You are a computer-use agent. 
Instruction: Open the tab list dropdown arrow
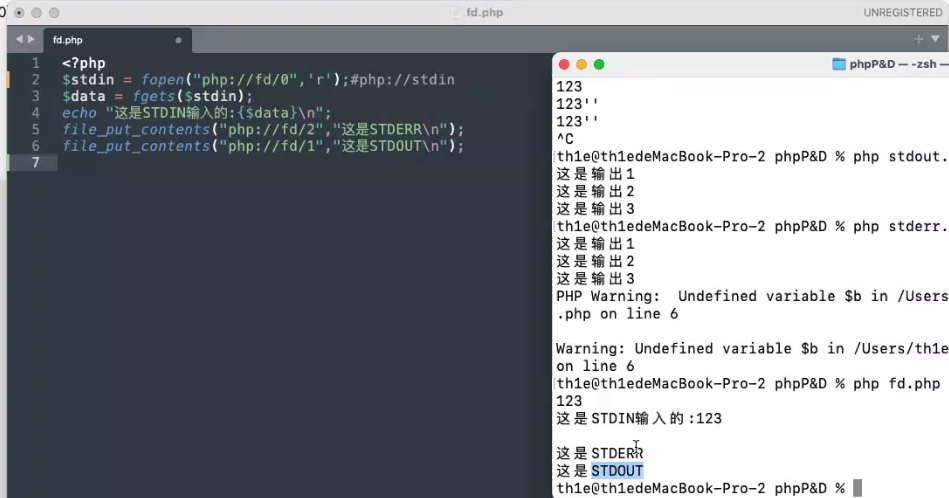[x=935, y=39]
